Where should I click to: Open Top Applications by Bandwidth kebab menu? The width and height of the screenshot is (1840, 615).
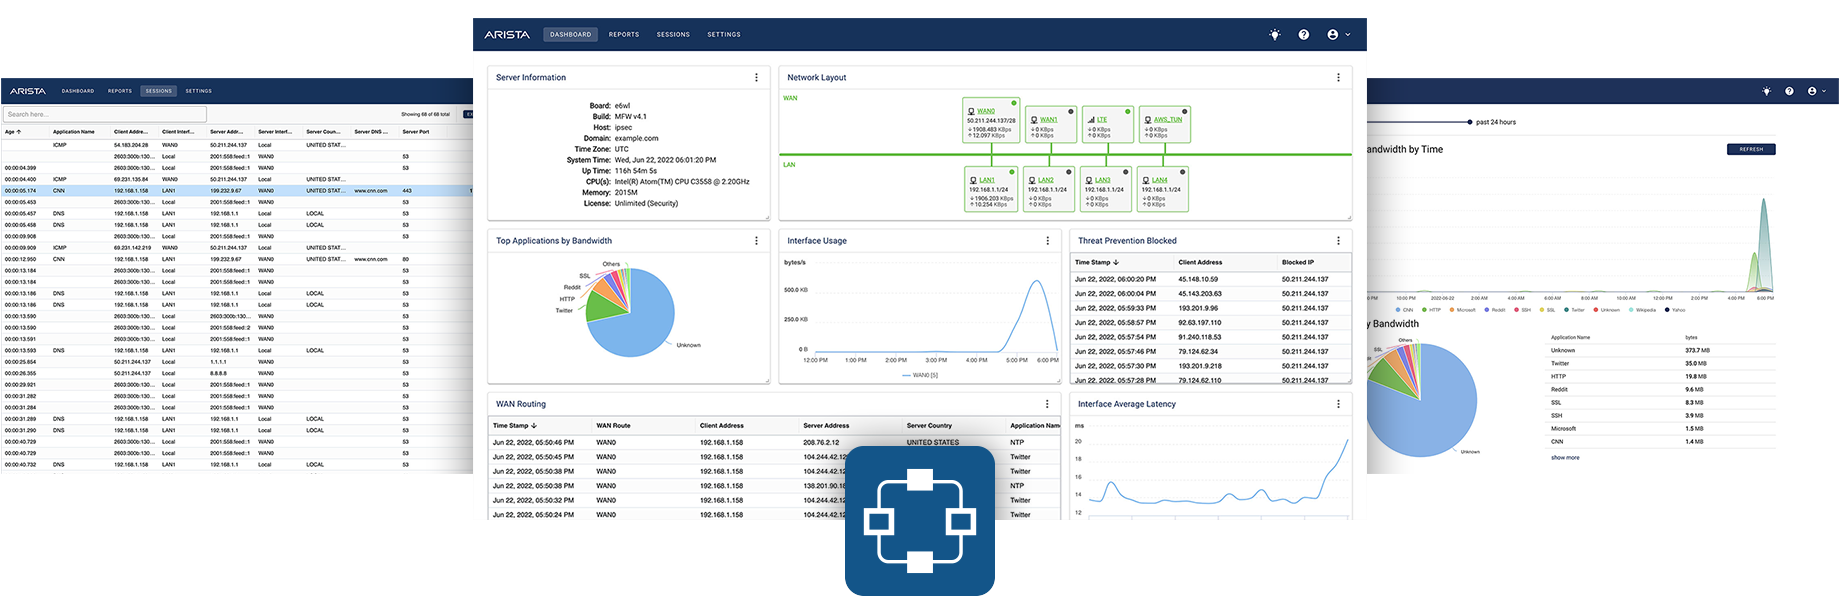pyautogui.click(x=756, y=241)
